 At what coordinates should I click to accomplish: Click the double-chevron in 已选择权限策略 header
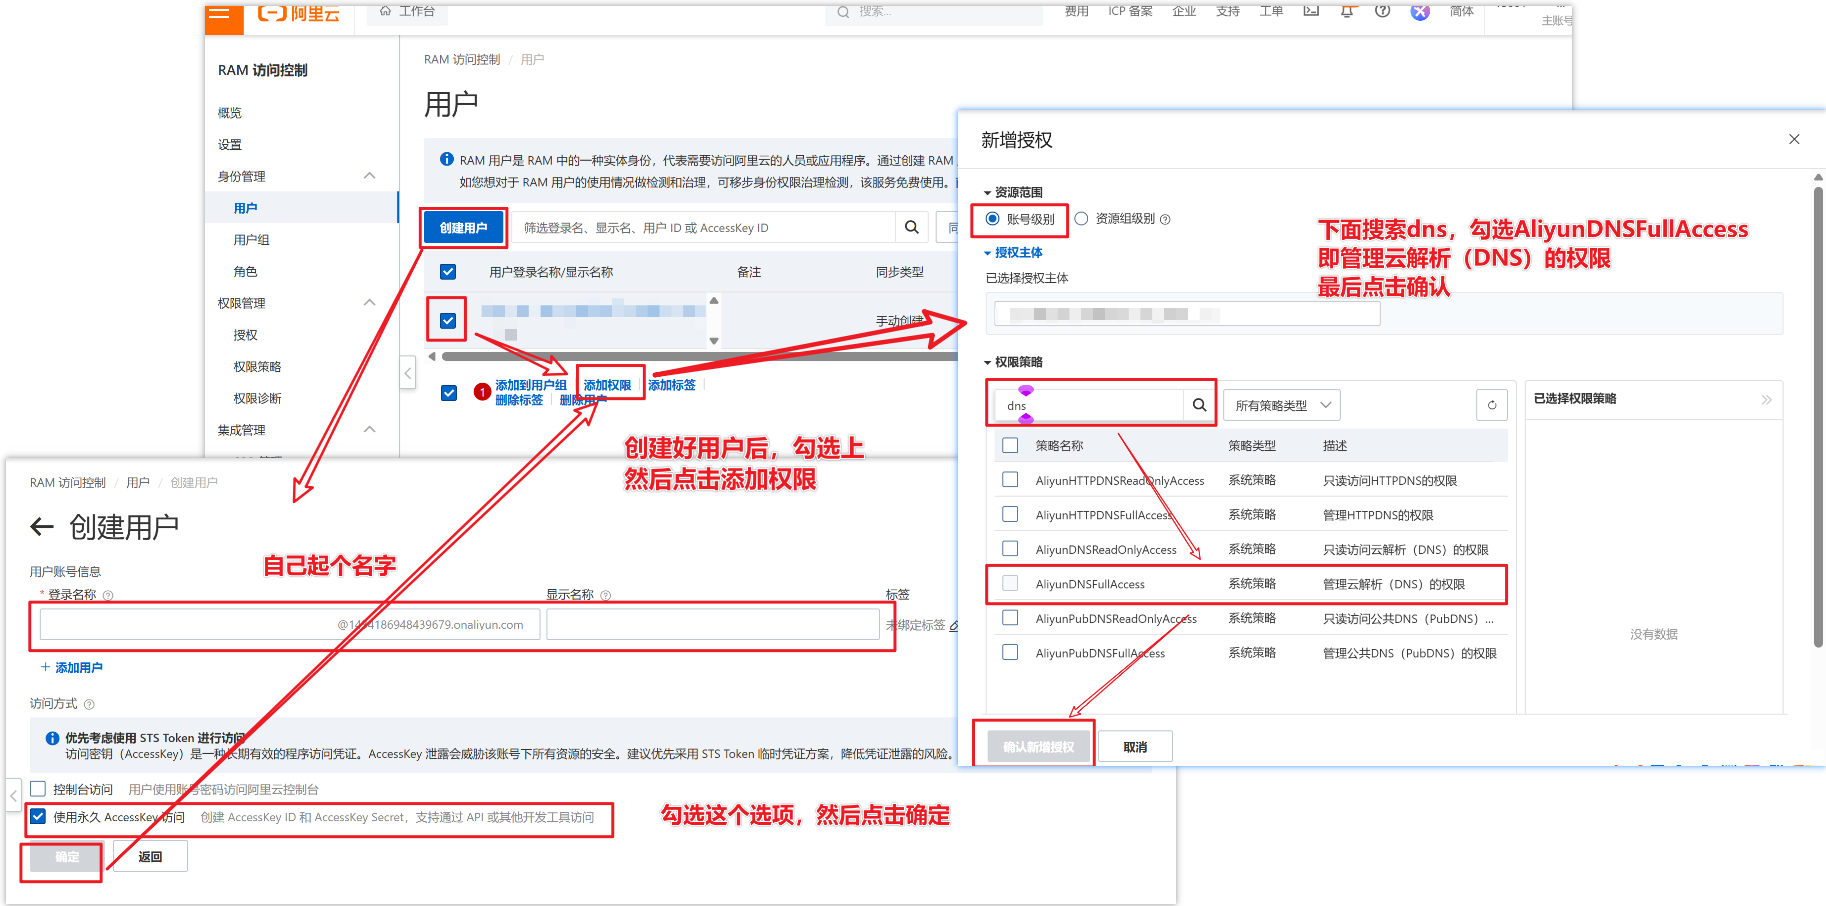(1766, 399)
